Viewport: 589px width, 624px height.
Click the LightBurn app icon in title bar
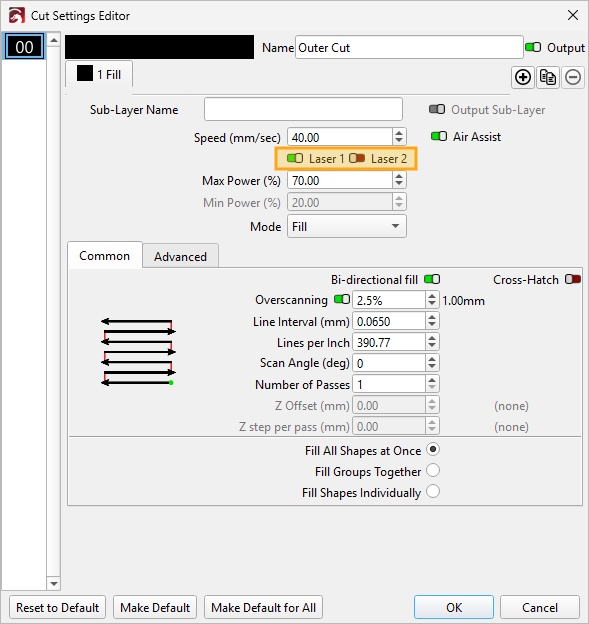17,16
